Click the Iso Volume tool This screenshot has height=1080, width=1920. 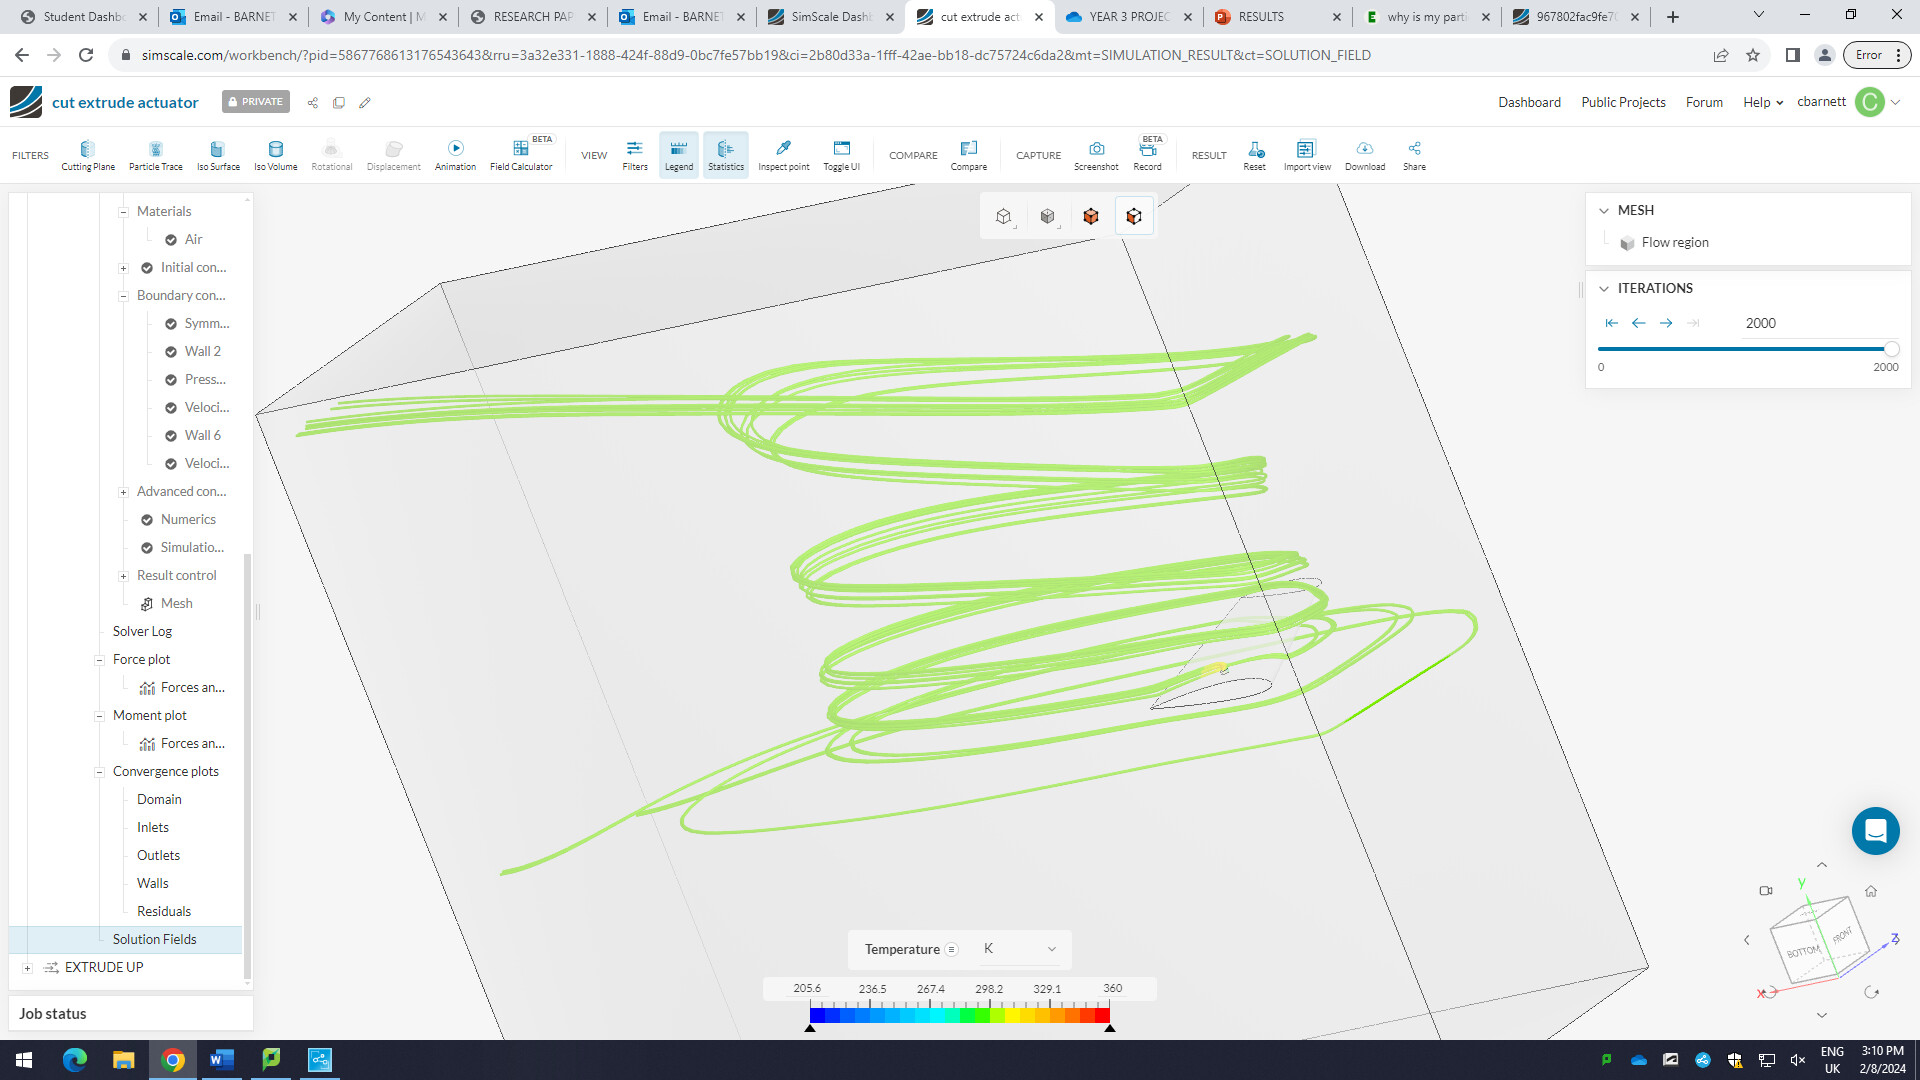[x=275, y=153]
